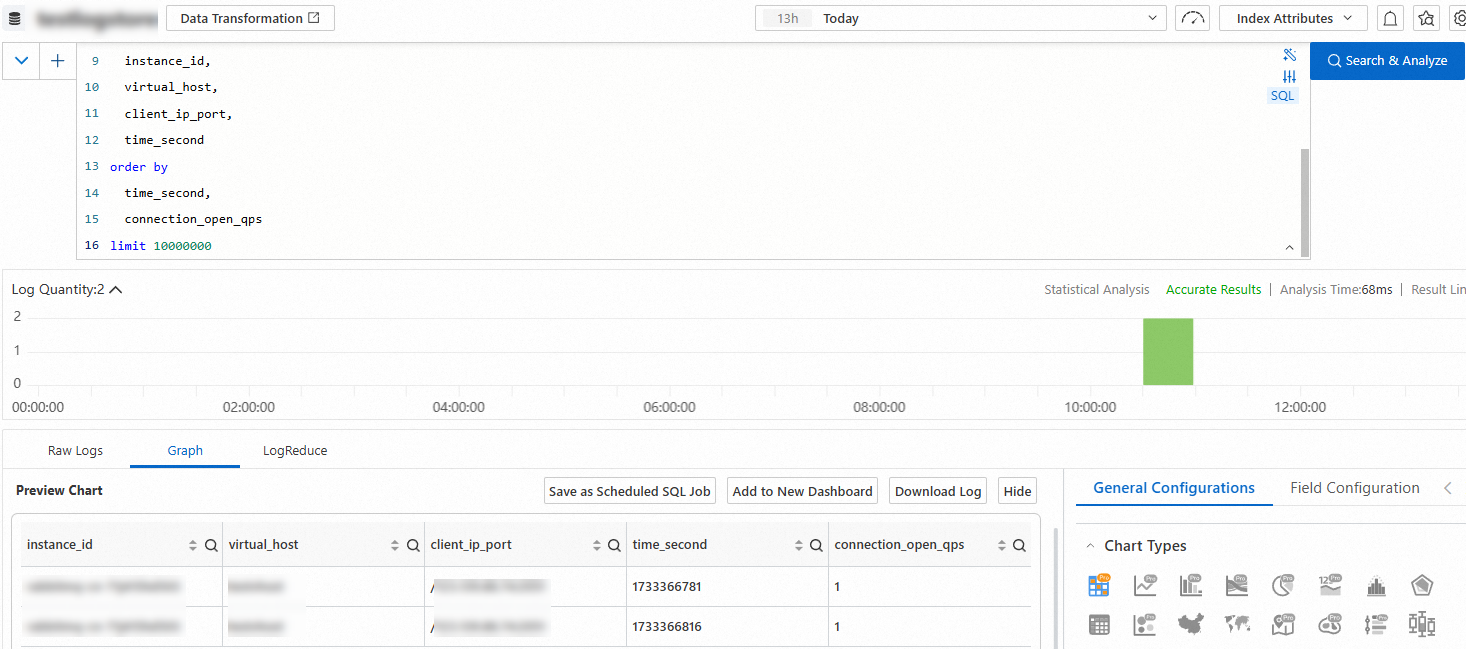The image size is (1466, 649).
Task: Select the bubble scatter chart type
Action: click(1145, 625)
